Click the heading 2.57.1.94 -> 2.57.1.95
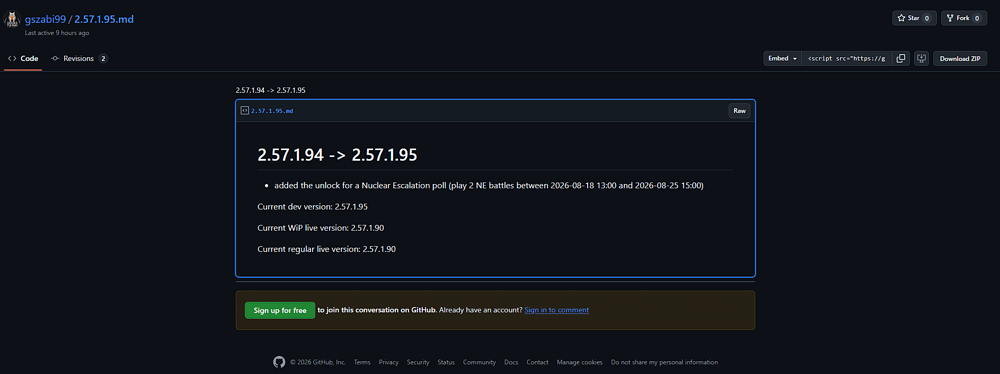 337,155
